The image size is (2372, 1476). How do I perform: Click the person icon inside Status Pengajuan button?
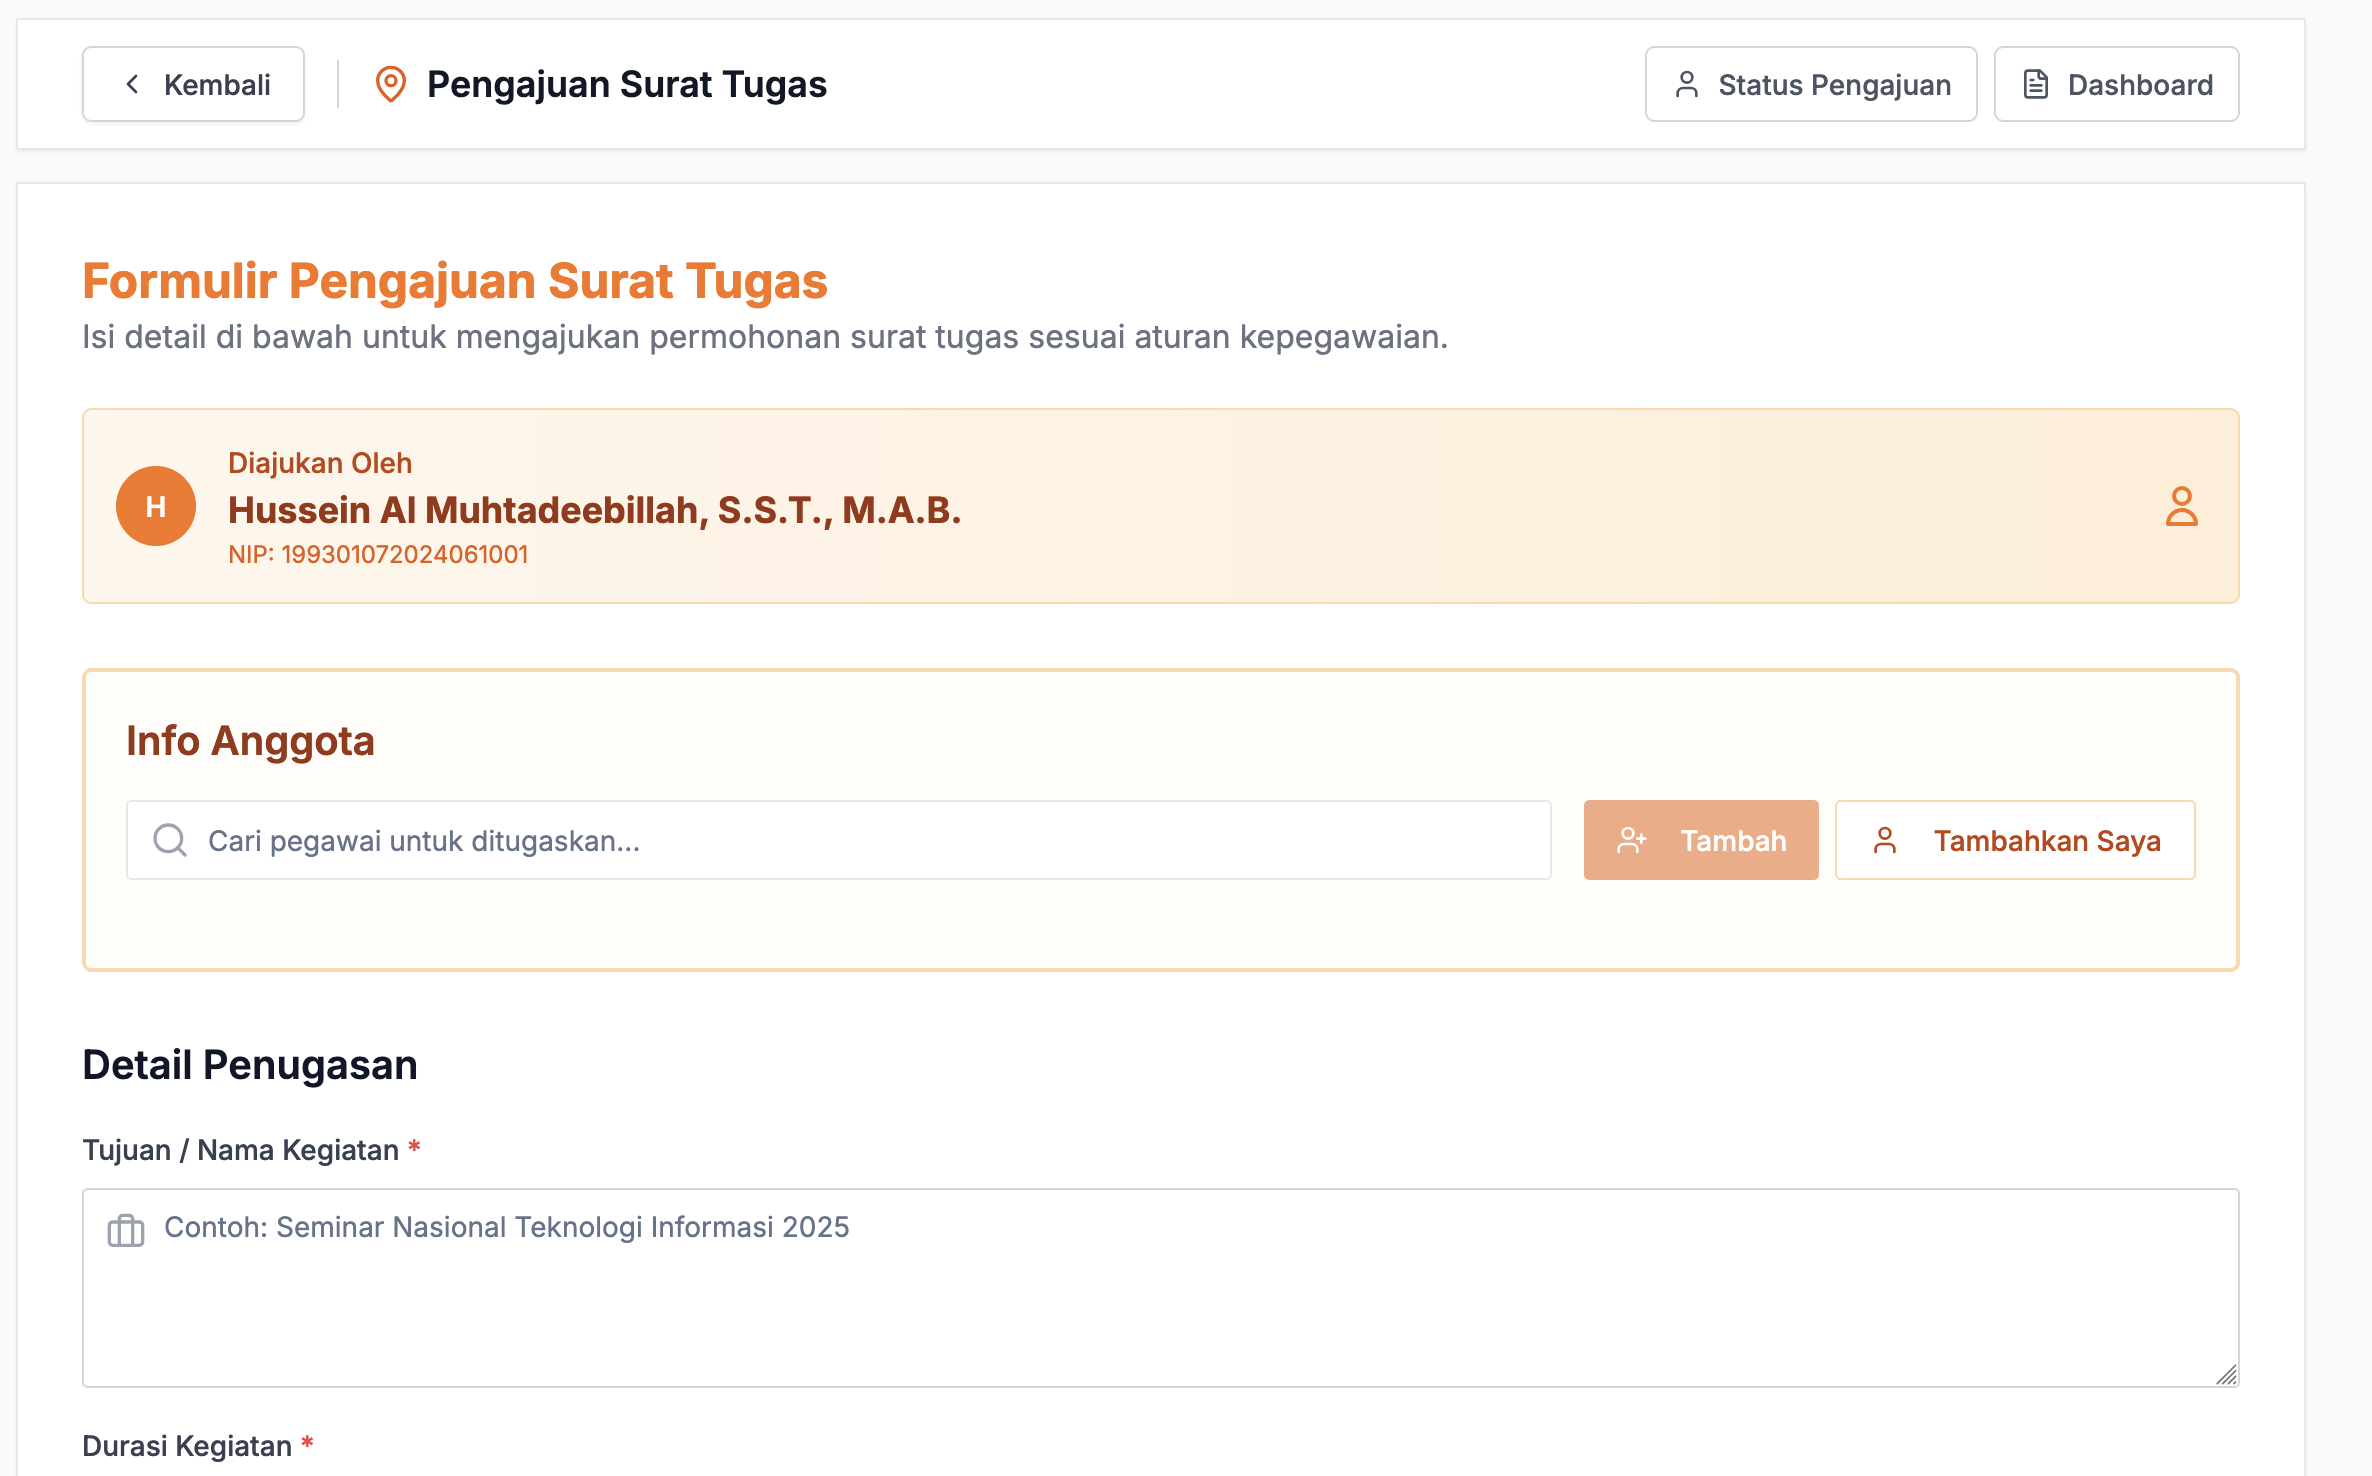(x=1688, y=84)
